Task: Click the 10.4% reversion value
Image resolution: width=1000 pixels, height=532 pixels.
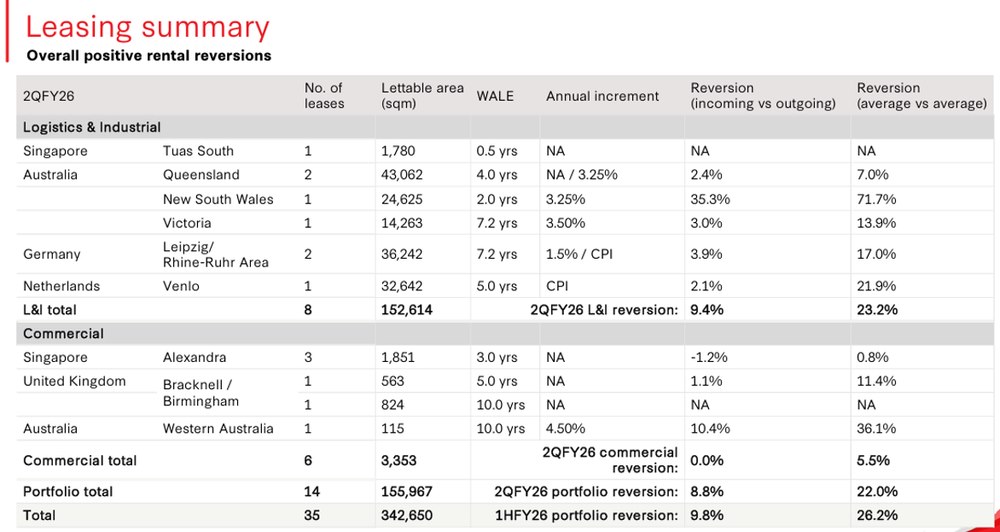Action: 710,429
